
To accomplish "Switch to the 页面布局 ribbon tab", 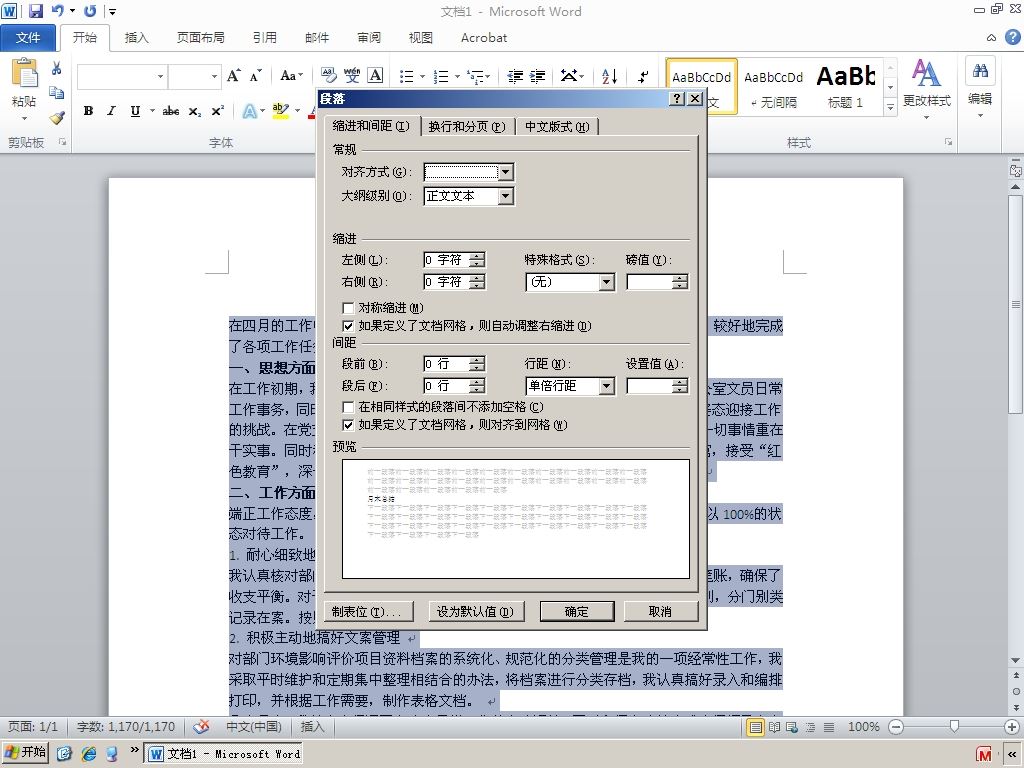I will point(200,38).
